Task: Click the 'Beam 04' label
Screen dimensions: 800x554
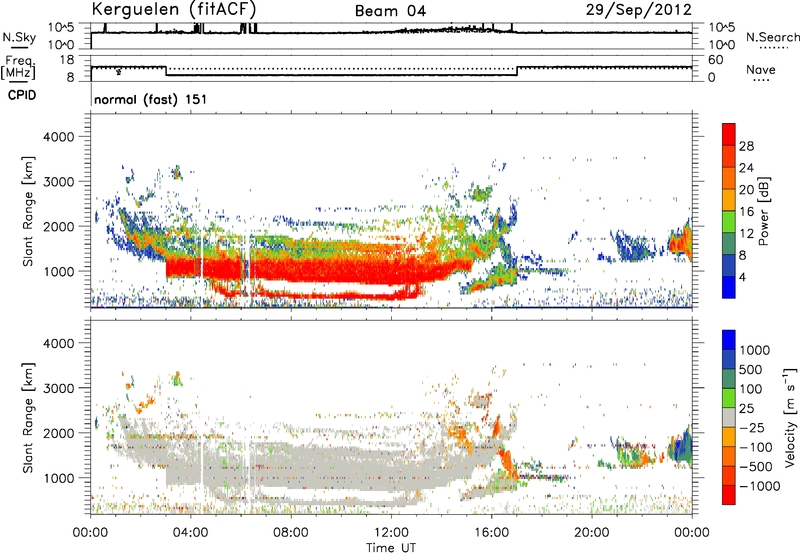Action: [x=390, y=11]
